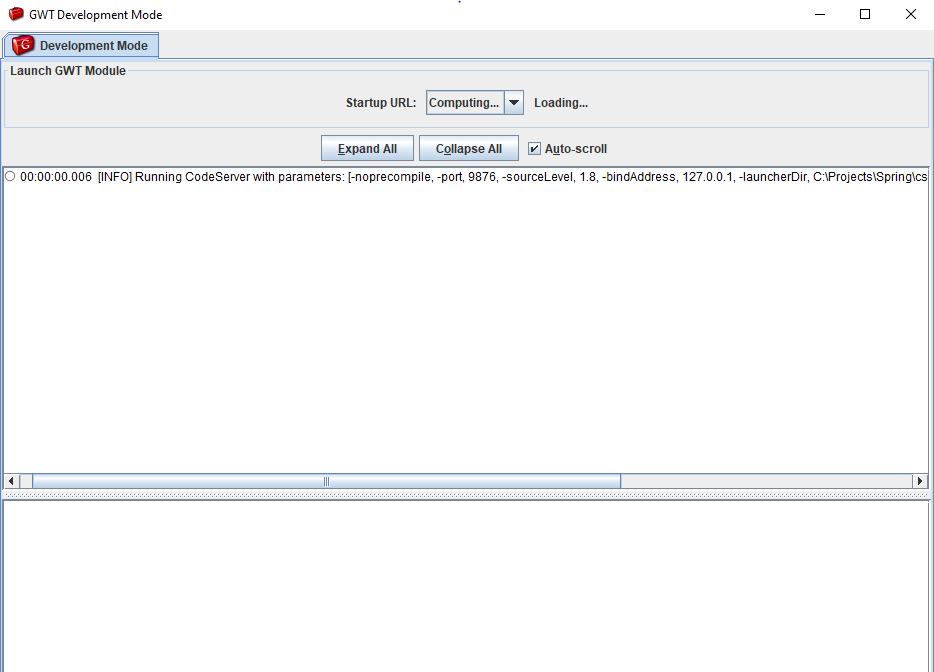Maximize the GWT Development Mode window
The height and width of the screenshot is (672, 934).
click(x=865, y=15)
